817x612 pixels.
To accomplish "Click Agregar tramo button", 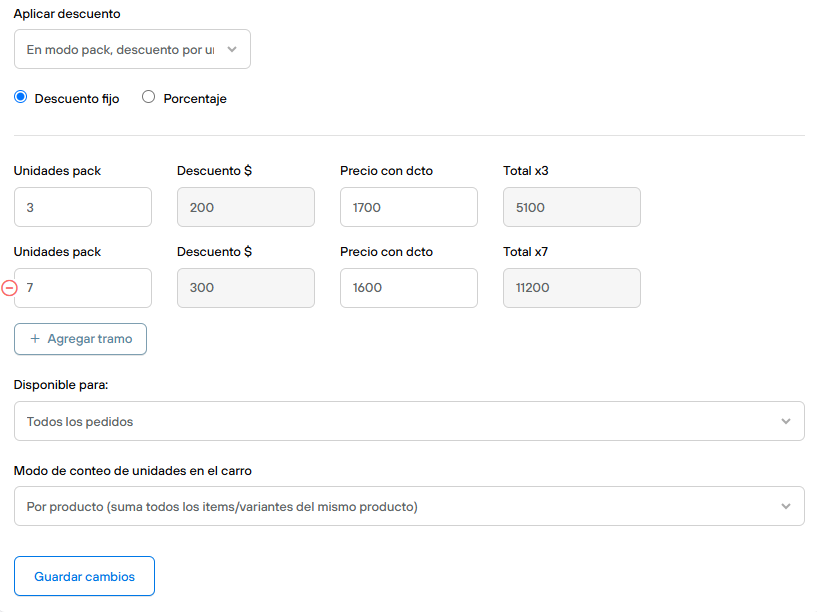I will click(x=80, y=339).
